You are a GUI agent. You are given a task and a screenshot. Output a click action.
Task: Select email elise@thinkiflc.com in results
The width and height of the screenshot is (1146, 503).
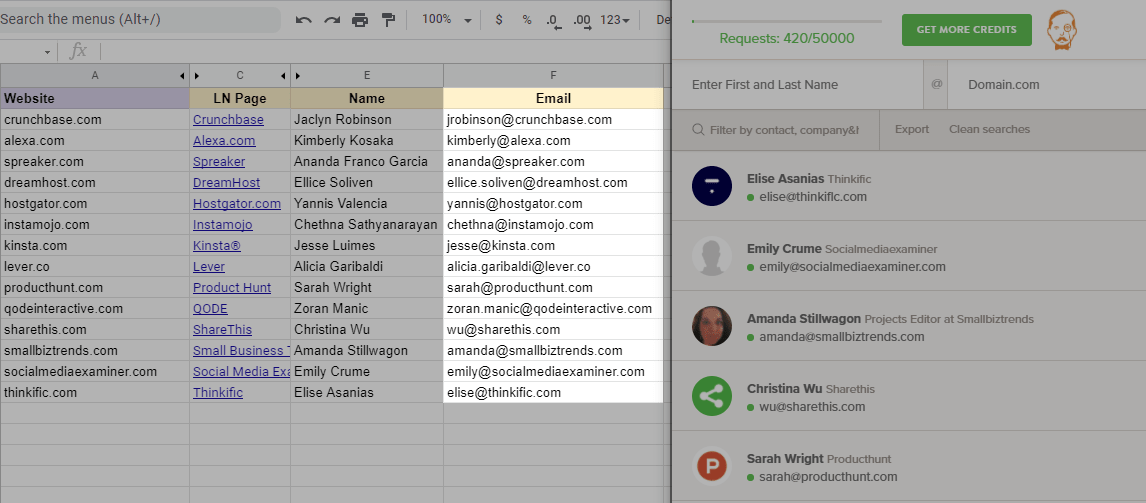pyautogui.click(x=813, y=197)
